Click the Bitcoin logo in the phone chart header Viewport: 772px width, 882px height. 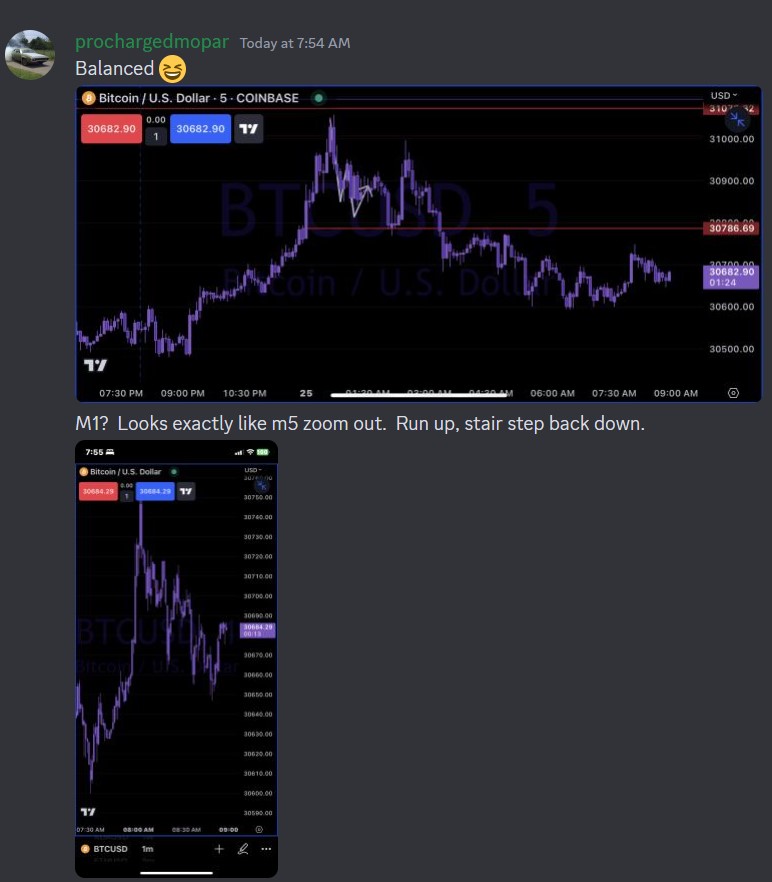[84, 472]
